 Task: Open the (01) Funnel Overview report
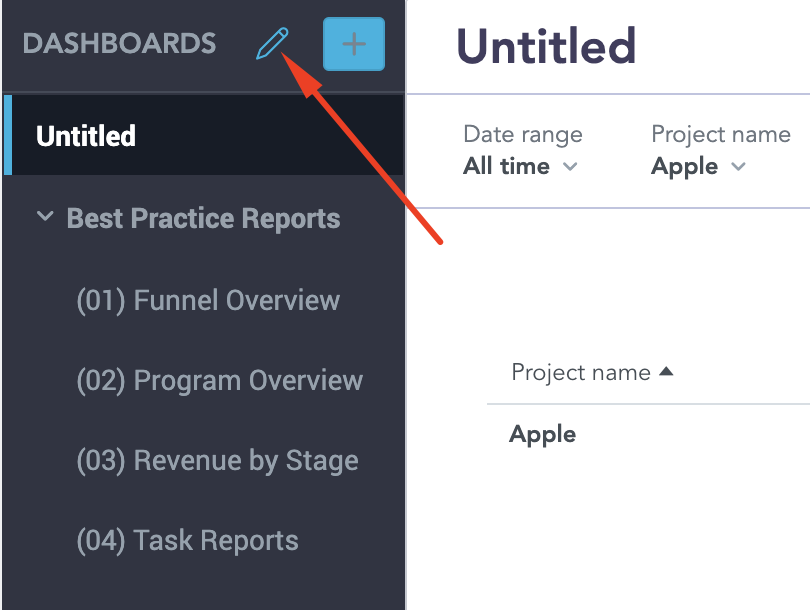pyautogui.click(x=208, y=300)
